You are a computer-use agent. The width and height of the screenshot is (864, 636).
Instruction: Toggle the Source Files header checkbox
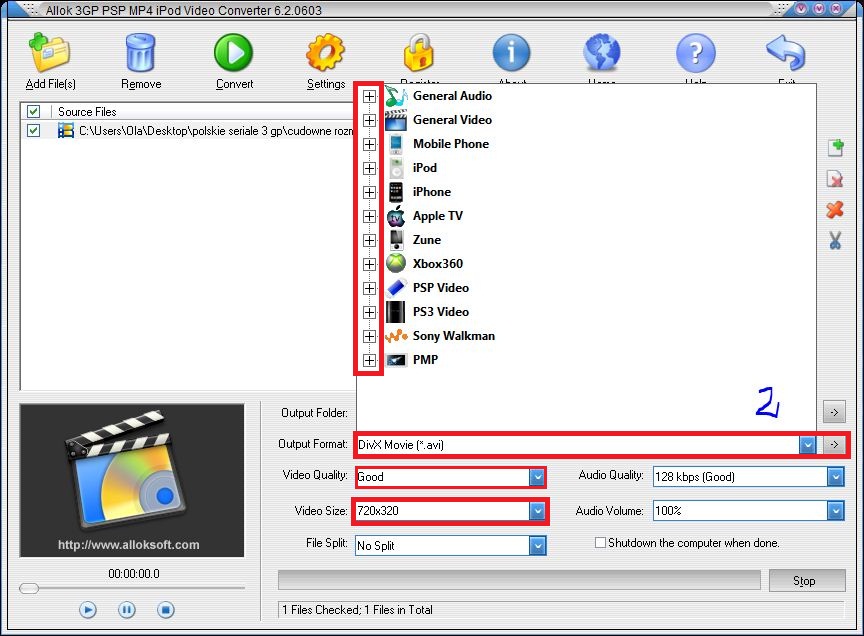[34, 111]
